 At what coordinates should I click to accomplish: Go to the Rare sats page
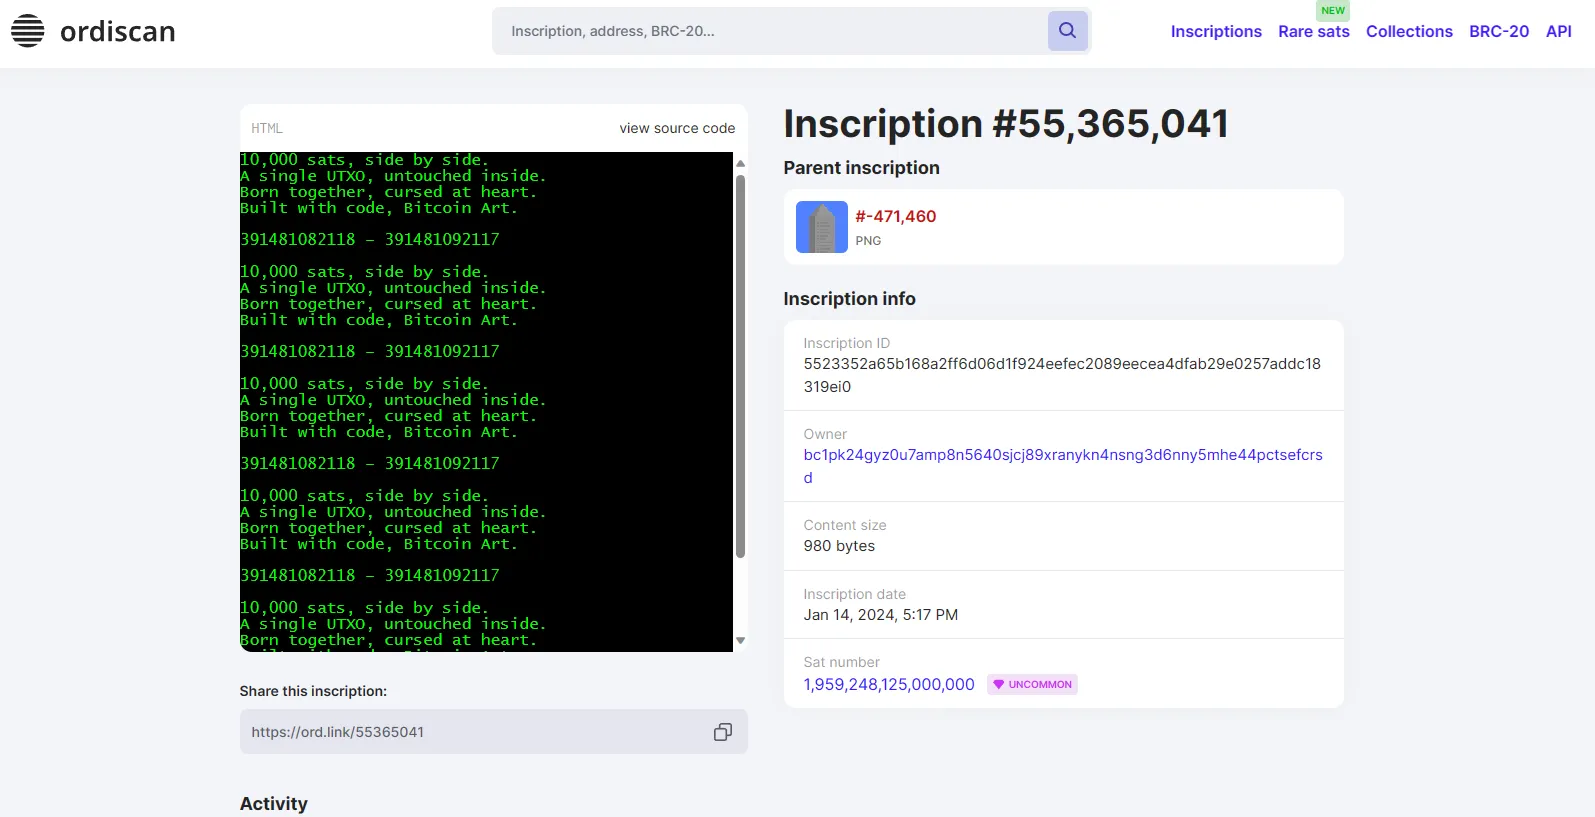(x=1313, y=31)
